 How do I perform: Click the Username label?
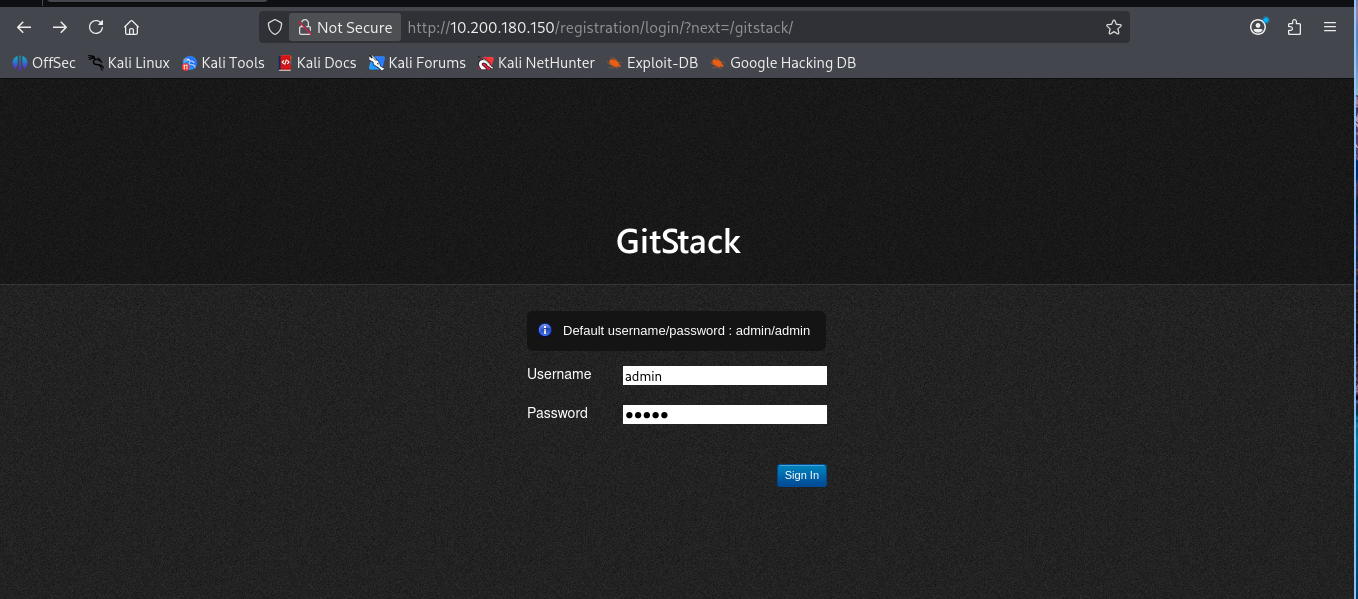click(x=559, y=374)
